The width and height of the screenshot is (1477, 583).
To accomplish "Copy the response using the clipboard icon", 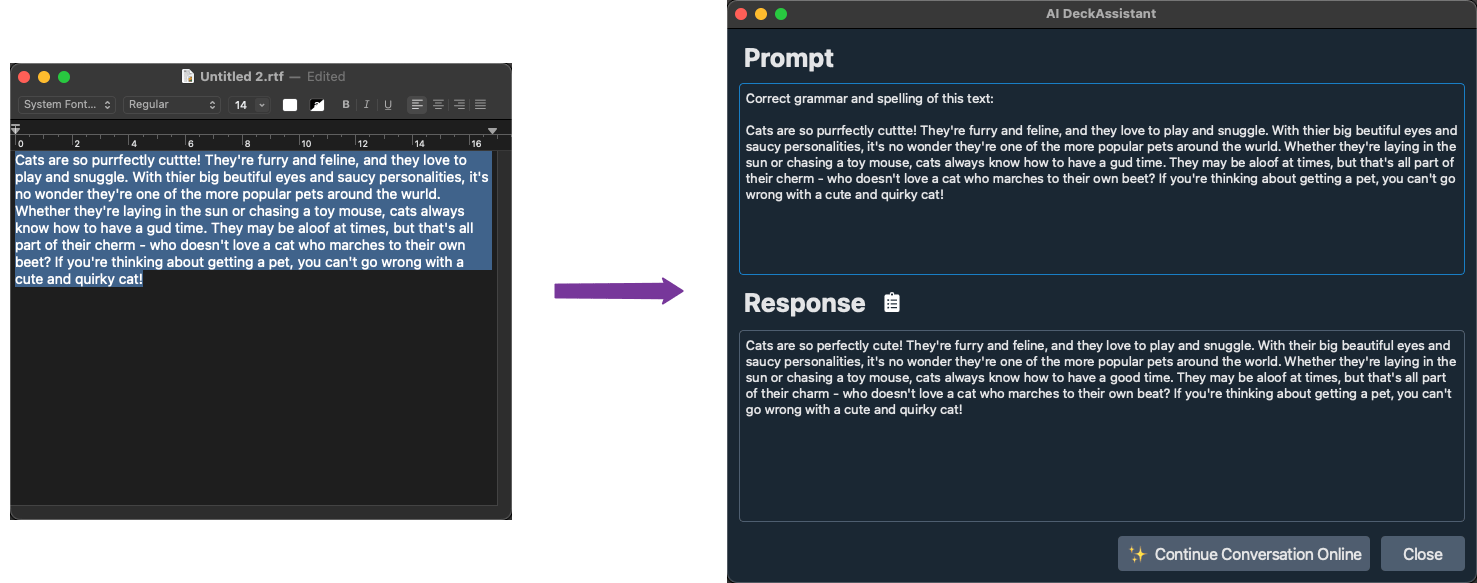I will click(x=892, y=302).
